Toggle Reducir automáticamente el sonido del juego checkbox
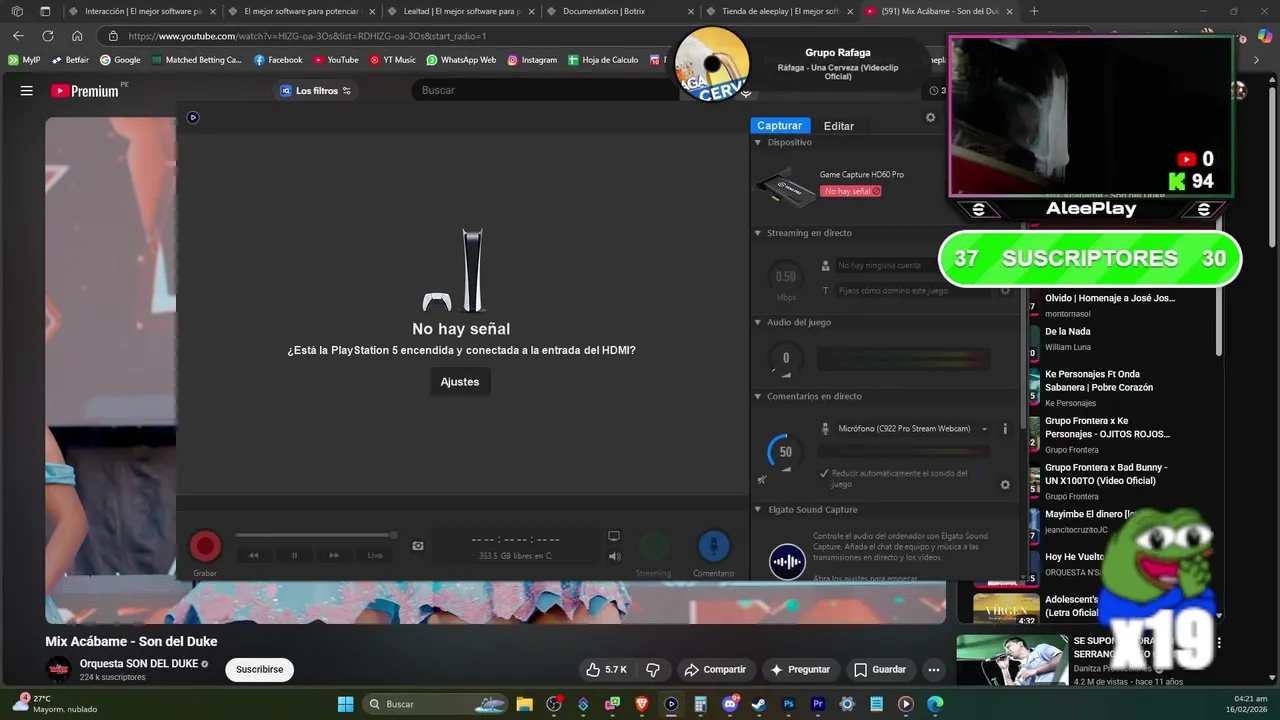Screen dimensions: 1280x720 (x=824, y=473)
